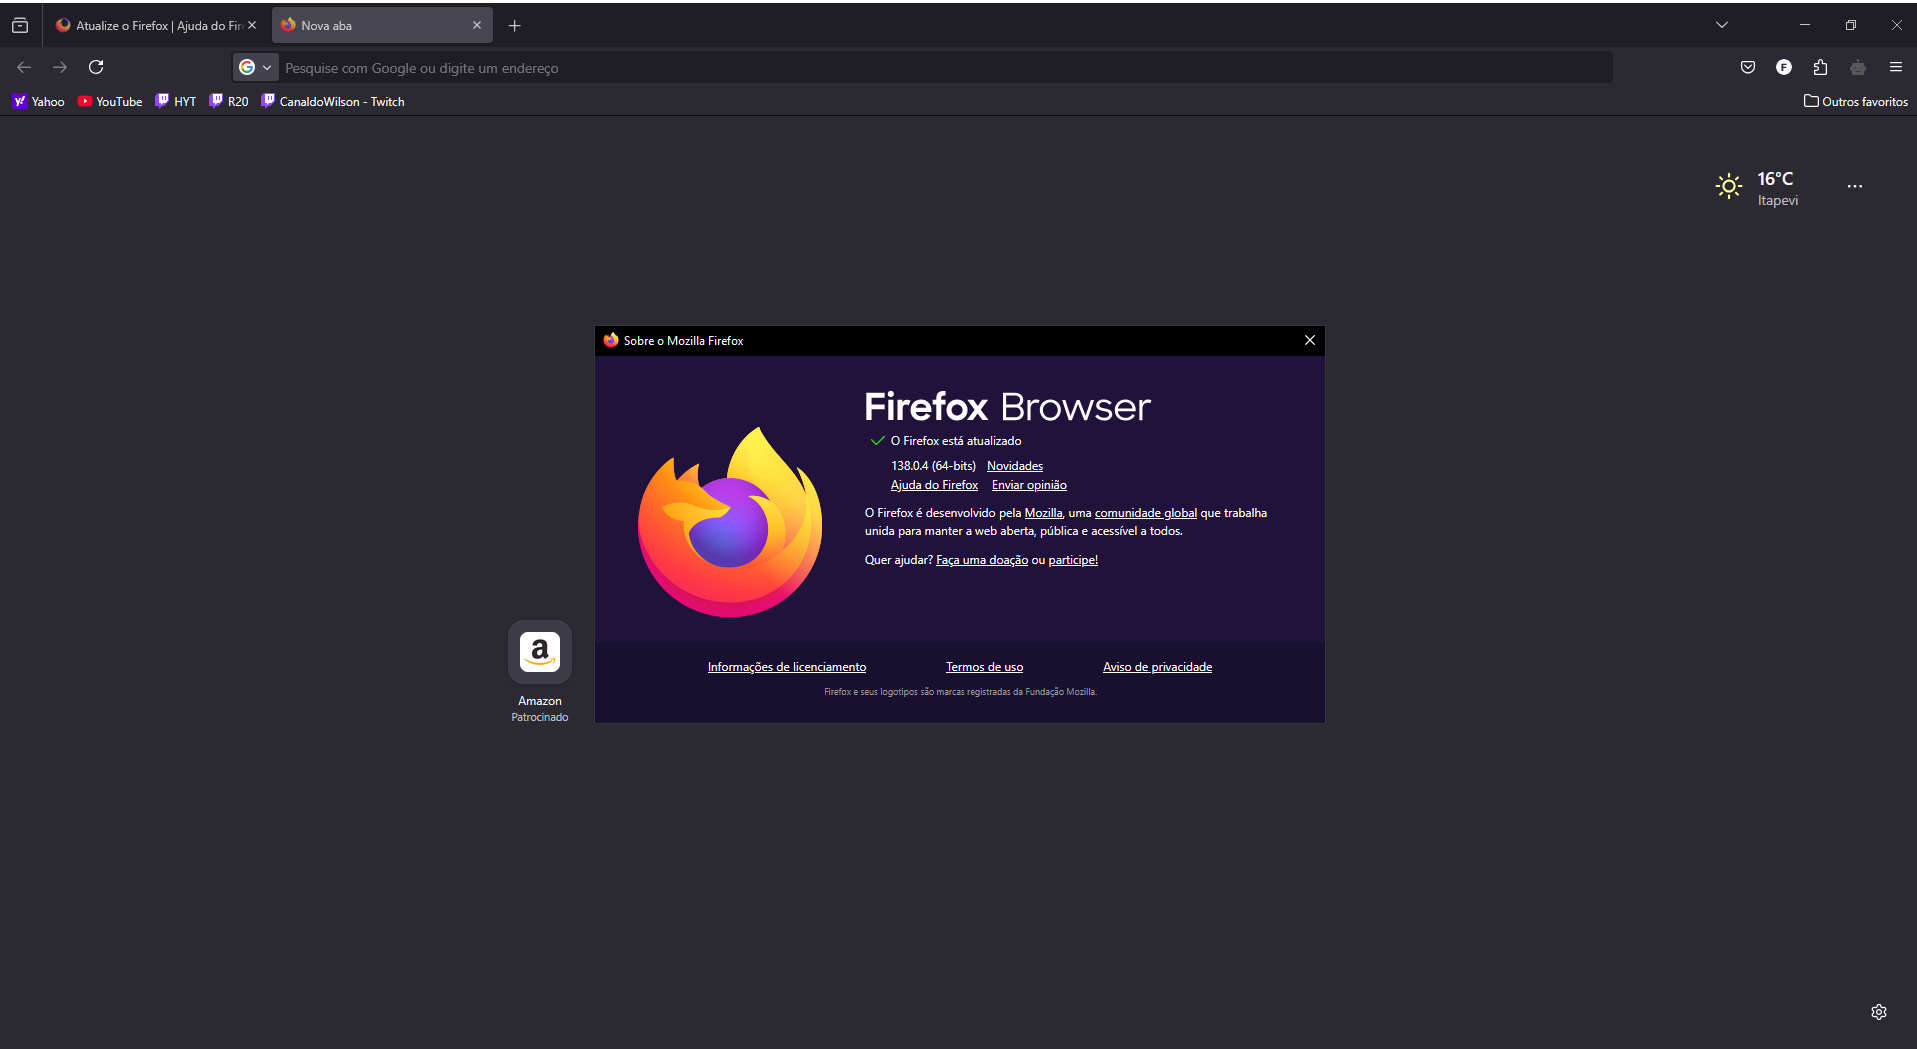Close the Sobre o Mozilla Firefox dialog
This screenshot has width=1917, height=1049.
[x=1309, y=340]
